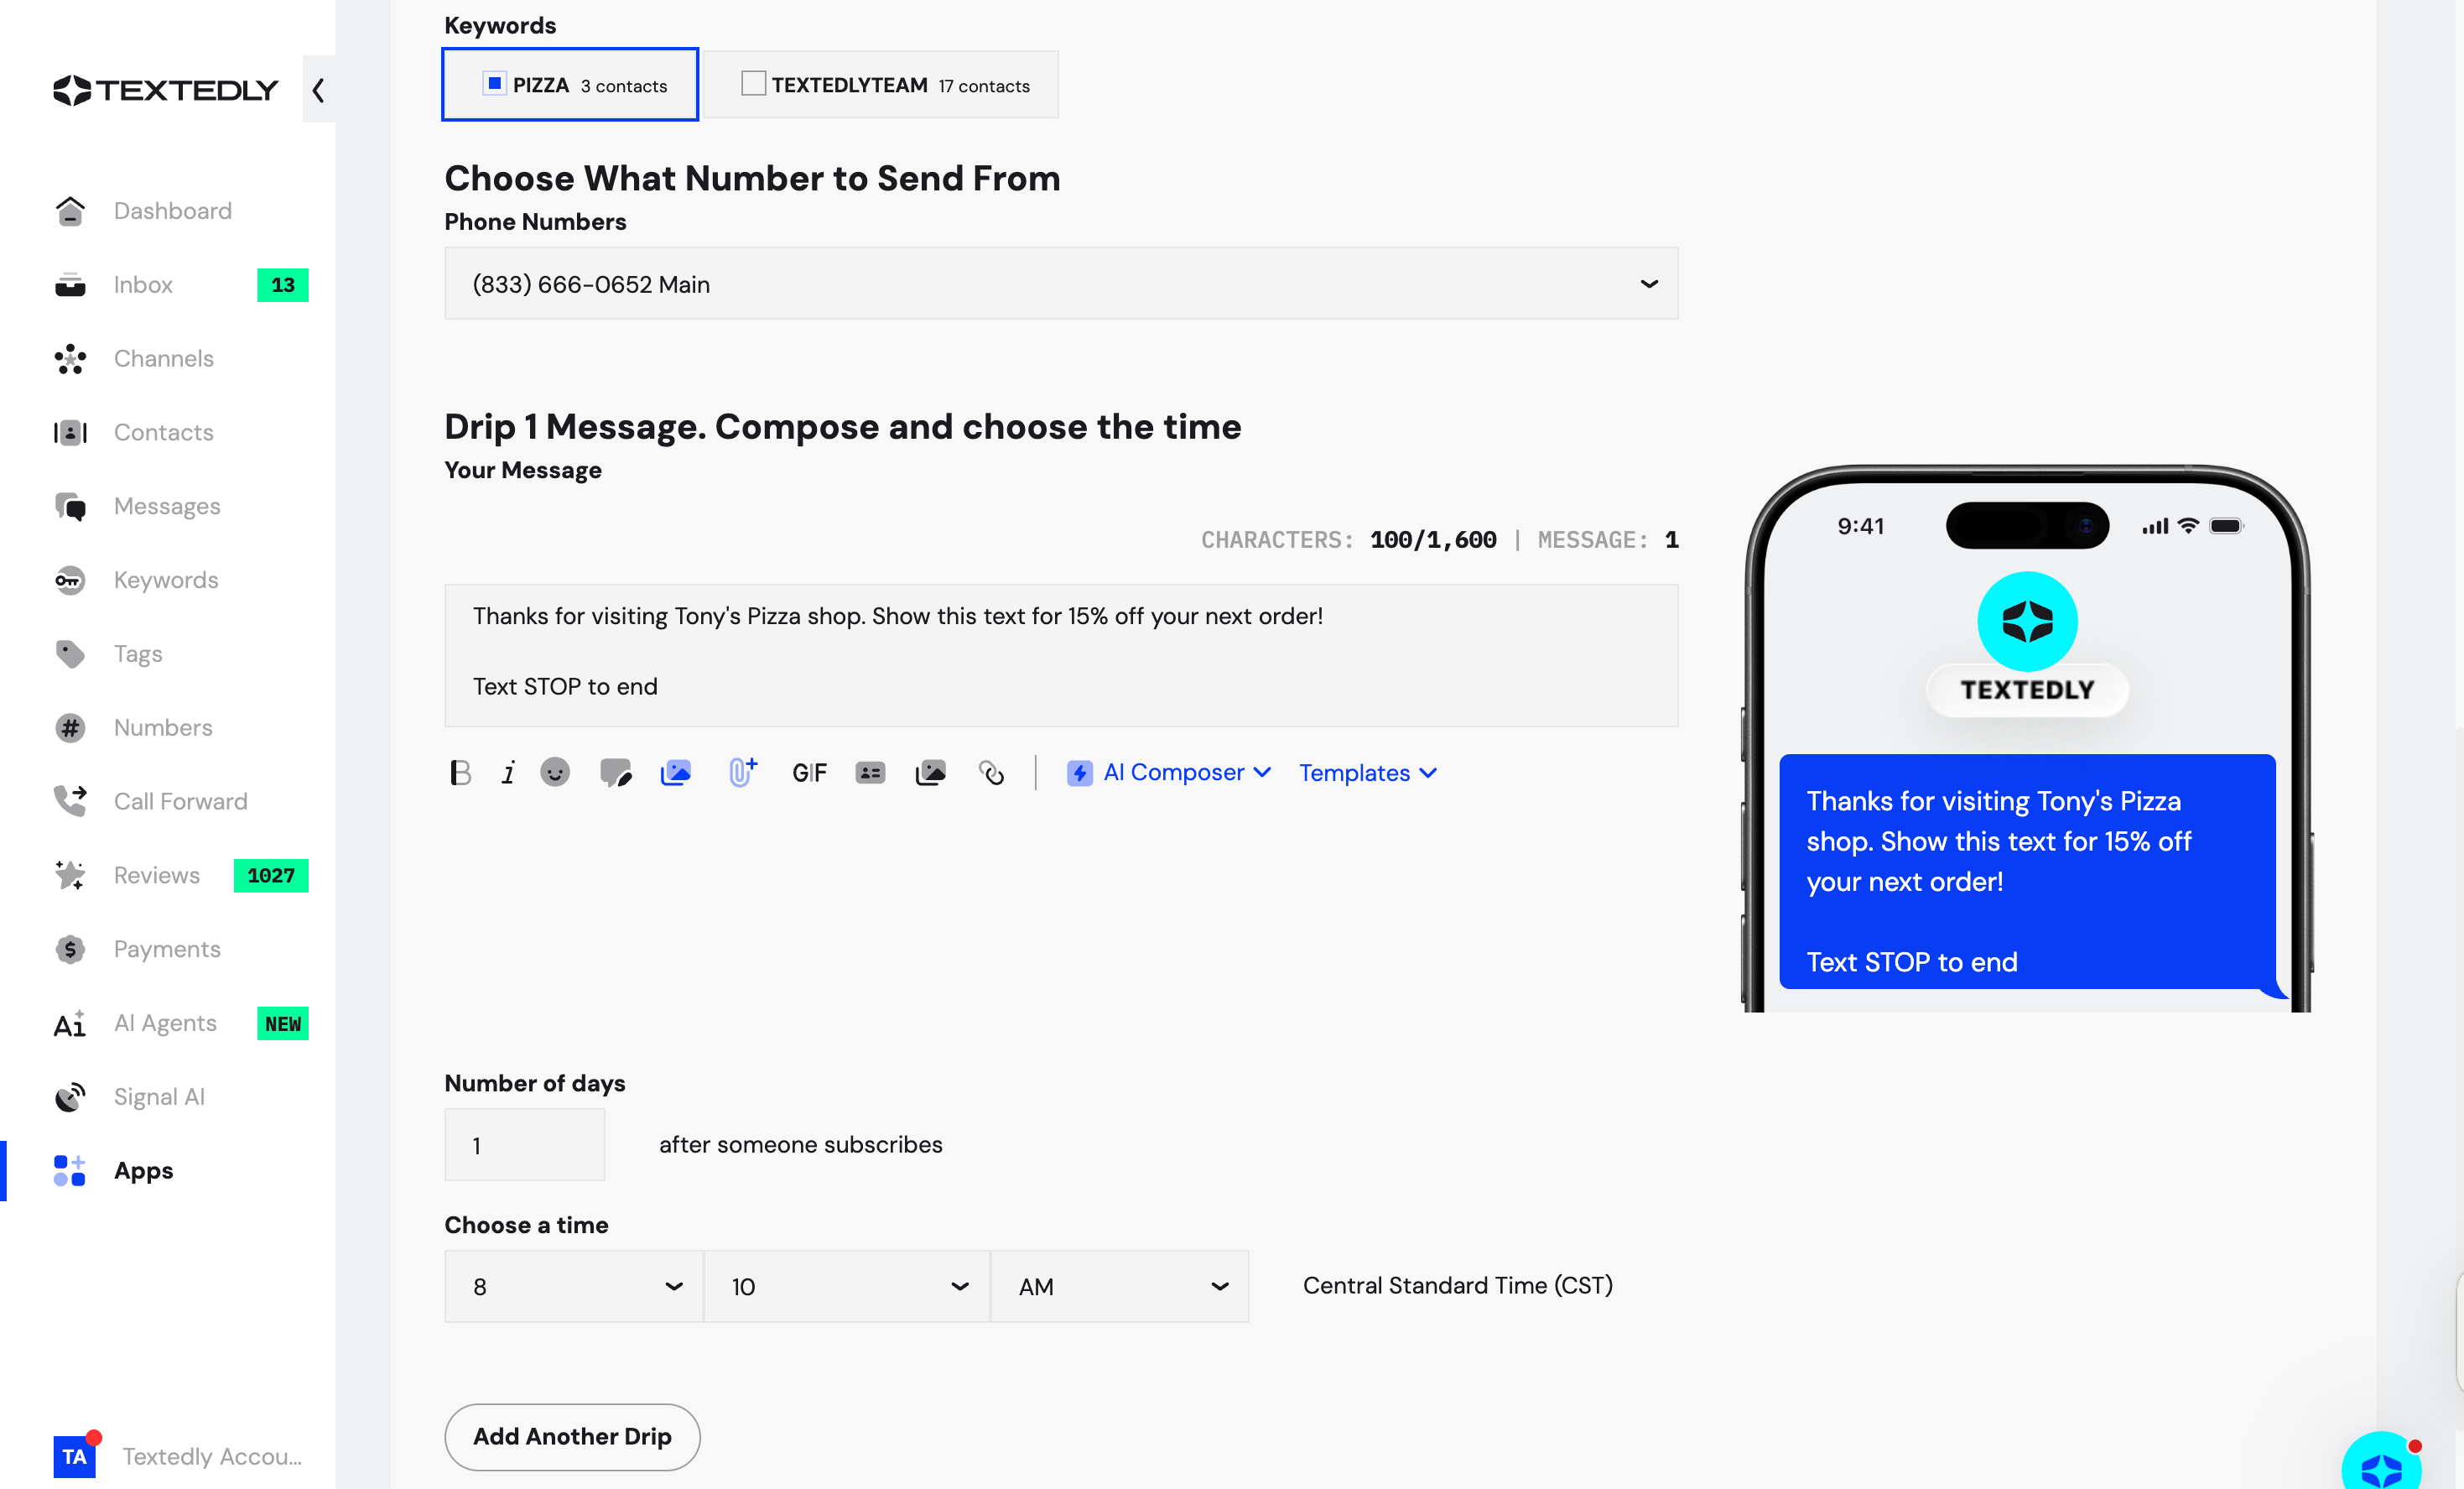Open the dark media gallery icon

[930, 772]
